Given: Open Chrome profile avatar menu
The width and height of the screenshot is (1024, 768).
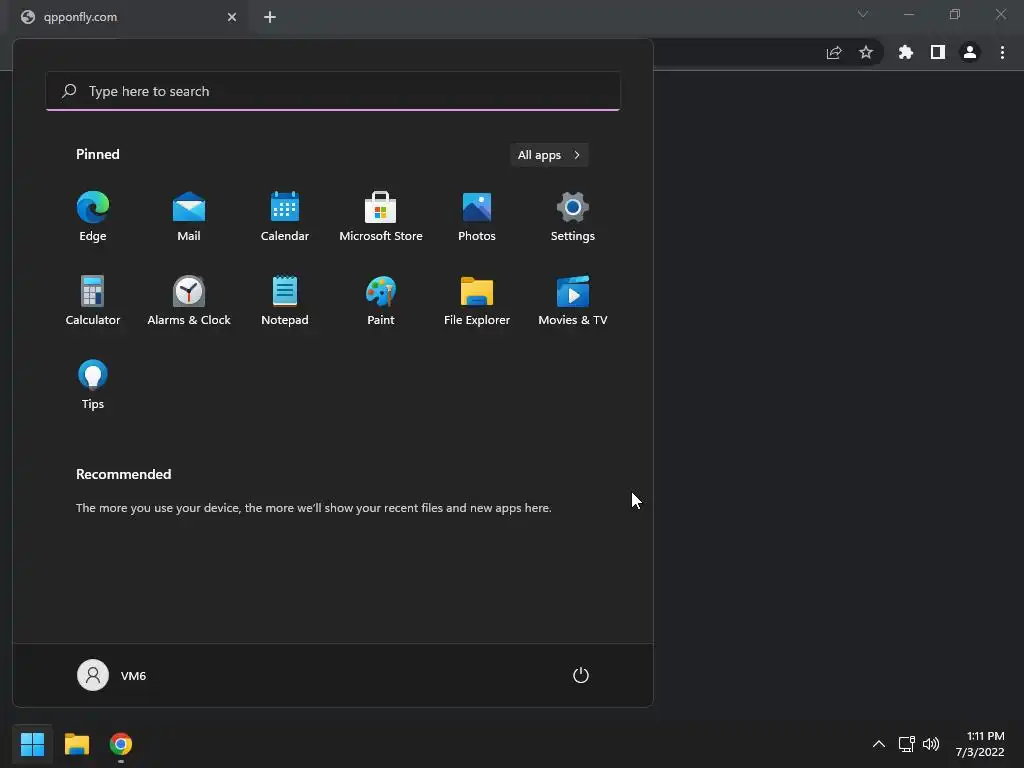Looking at the screenshot, I should 970,52.
